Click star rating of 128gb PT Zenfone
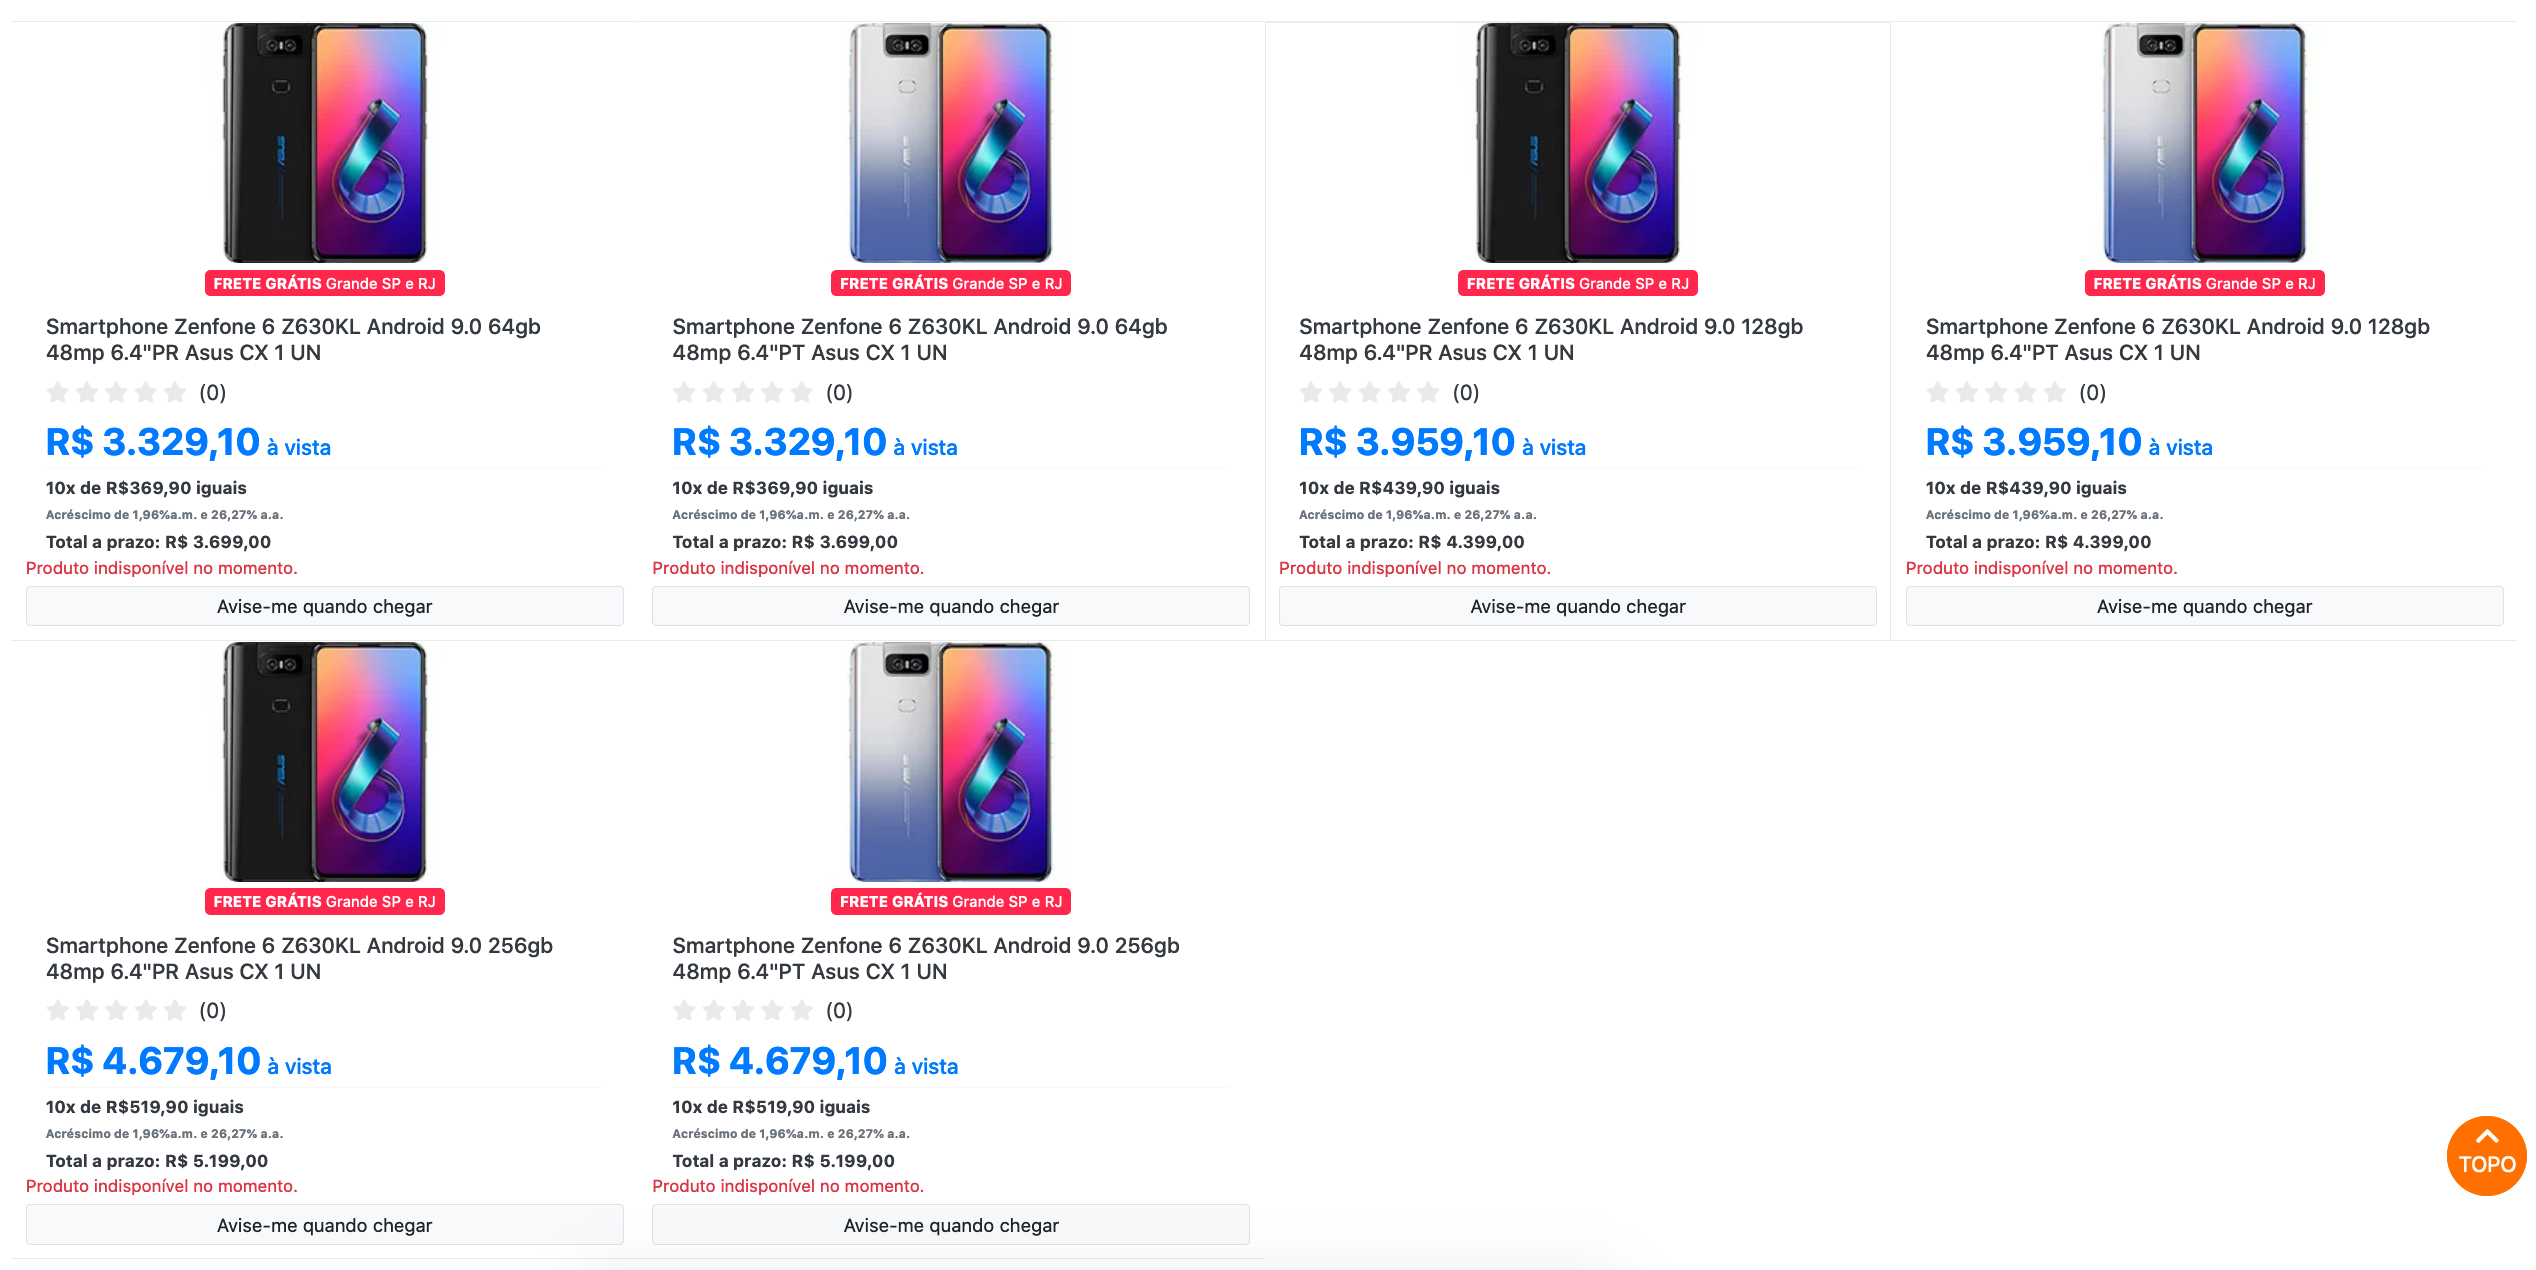This screenshot has height=1270, width=2536. (1996, 392)
